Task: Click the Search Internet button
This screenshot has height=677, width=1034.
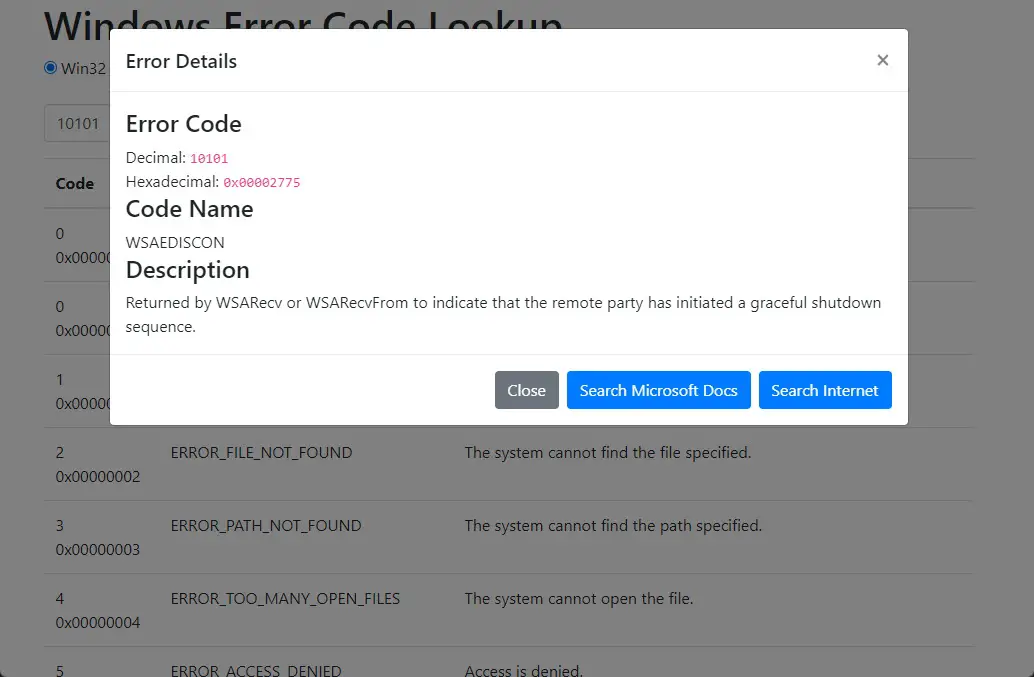Action: [x=824, y=390]
